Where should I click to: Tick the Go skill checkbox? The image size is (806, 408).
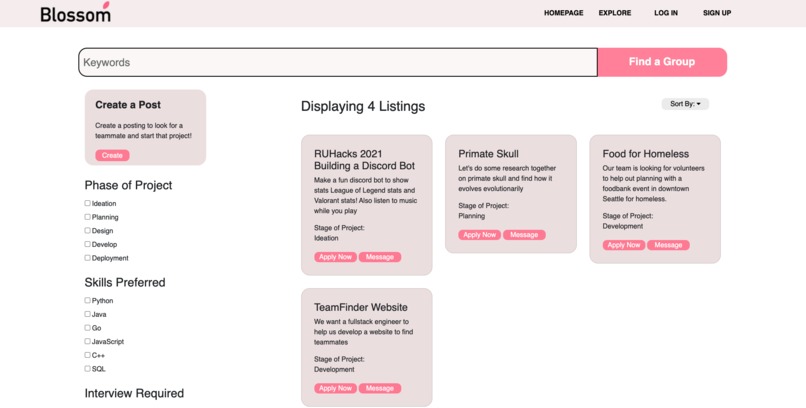[x=87, y=327]
